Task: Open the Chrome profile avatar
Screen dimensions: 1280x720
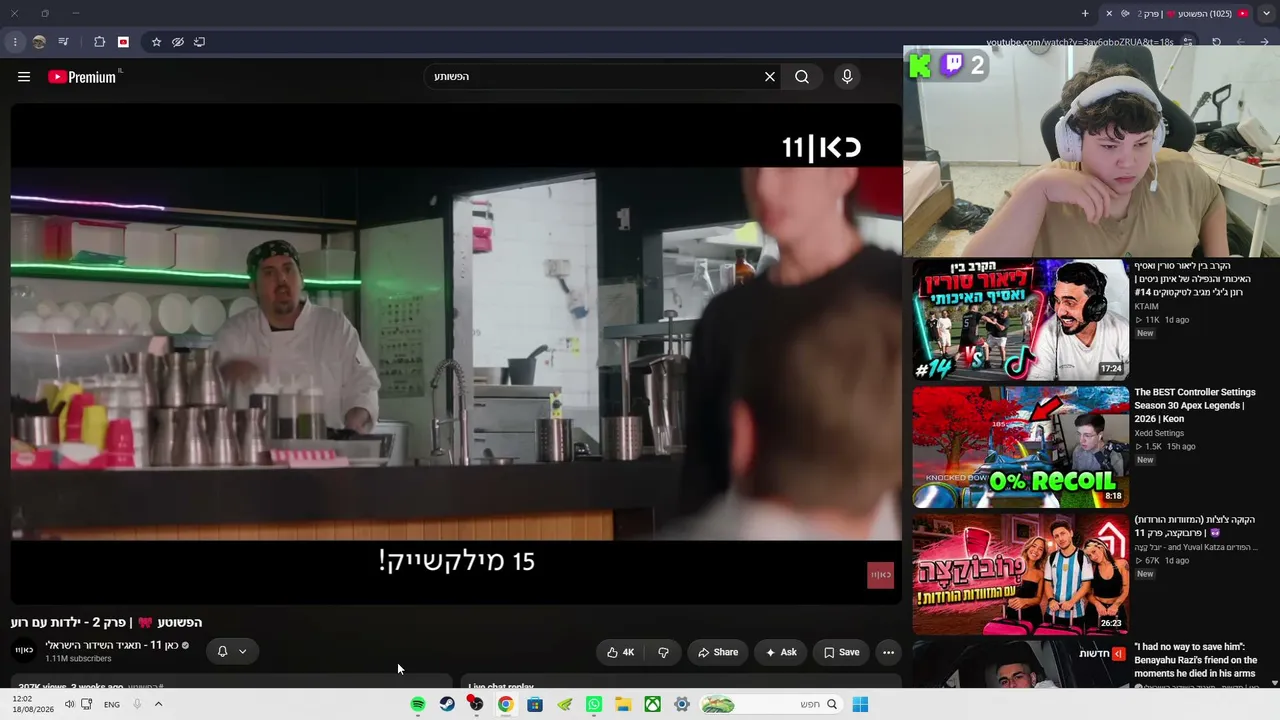Action: [x=39, y=42]
